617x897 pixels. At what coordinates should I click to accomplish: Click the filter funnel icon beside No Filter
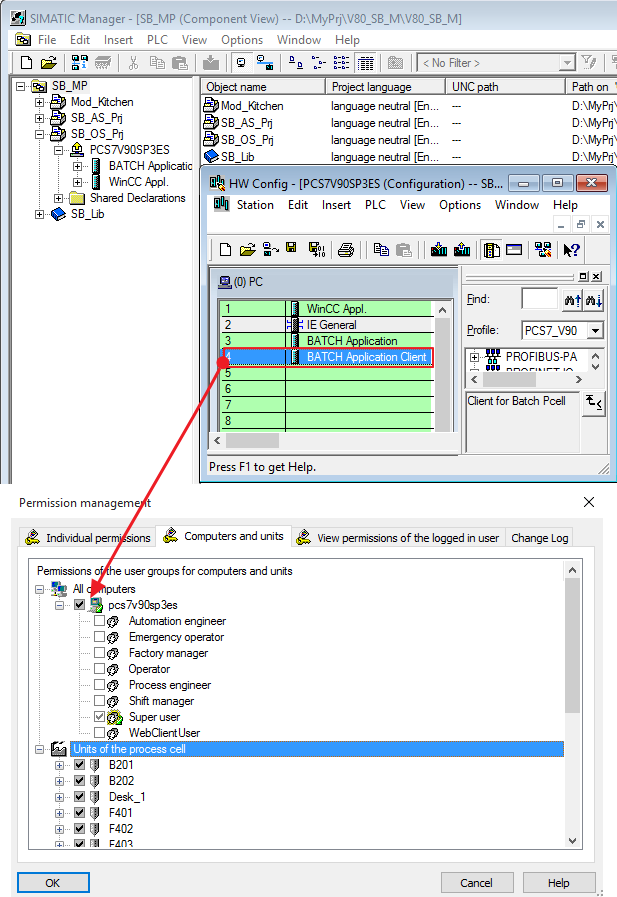click(x=589, y=62)
